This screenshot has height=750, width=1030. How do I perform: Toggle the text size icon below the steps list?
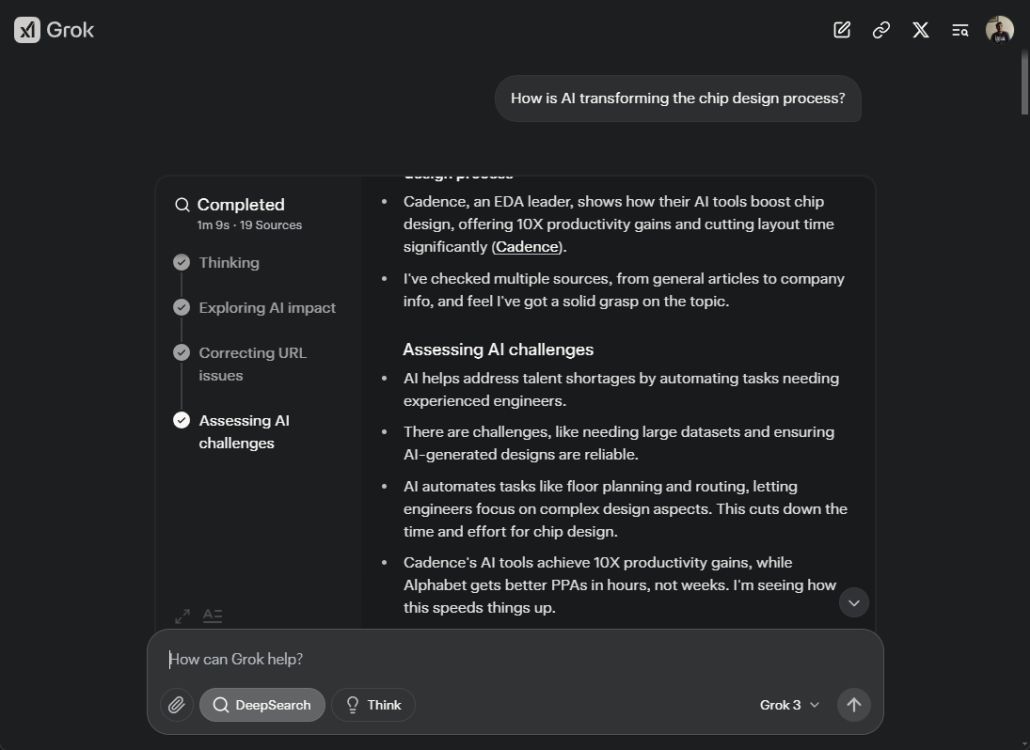(213, 615)
